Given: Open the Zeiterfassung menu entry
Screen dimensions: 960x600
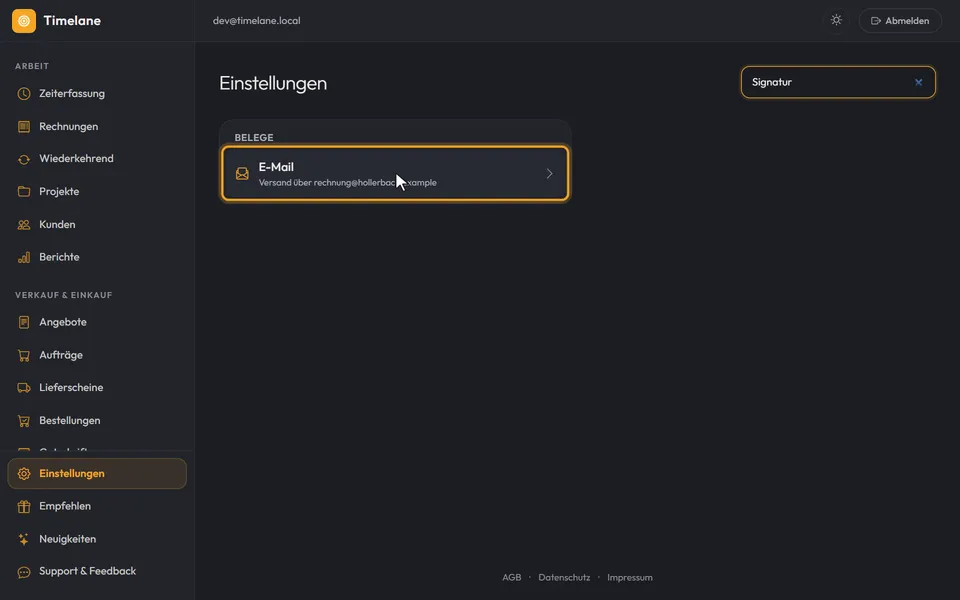Looking at the screenshot, I should click(97, 94).
